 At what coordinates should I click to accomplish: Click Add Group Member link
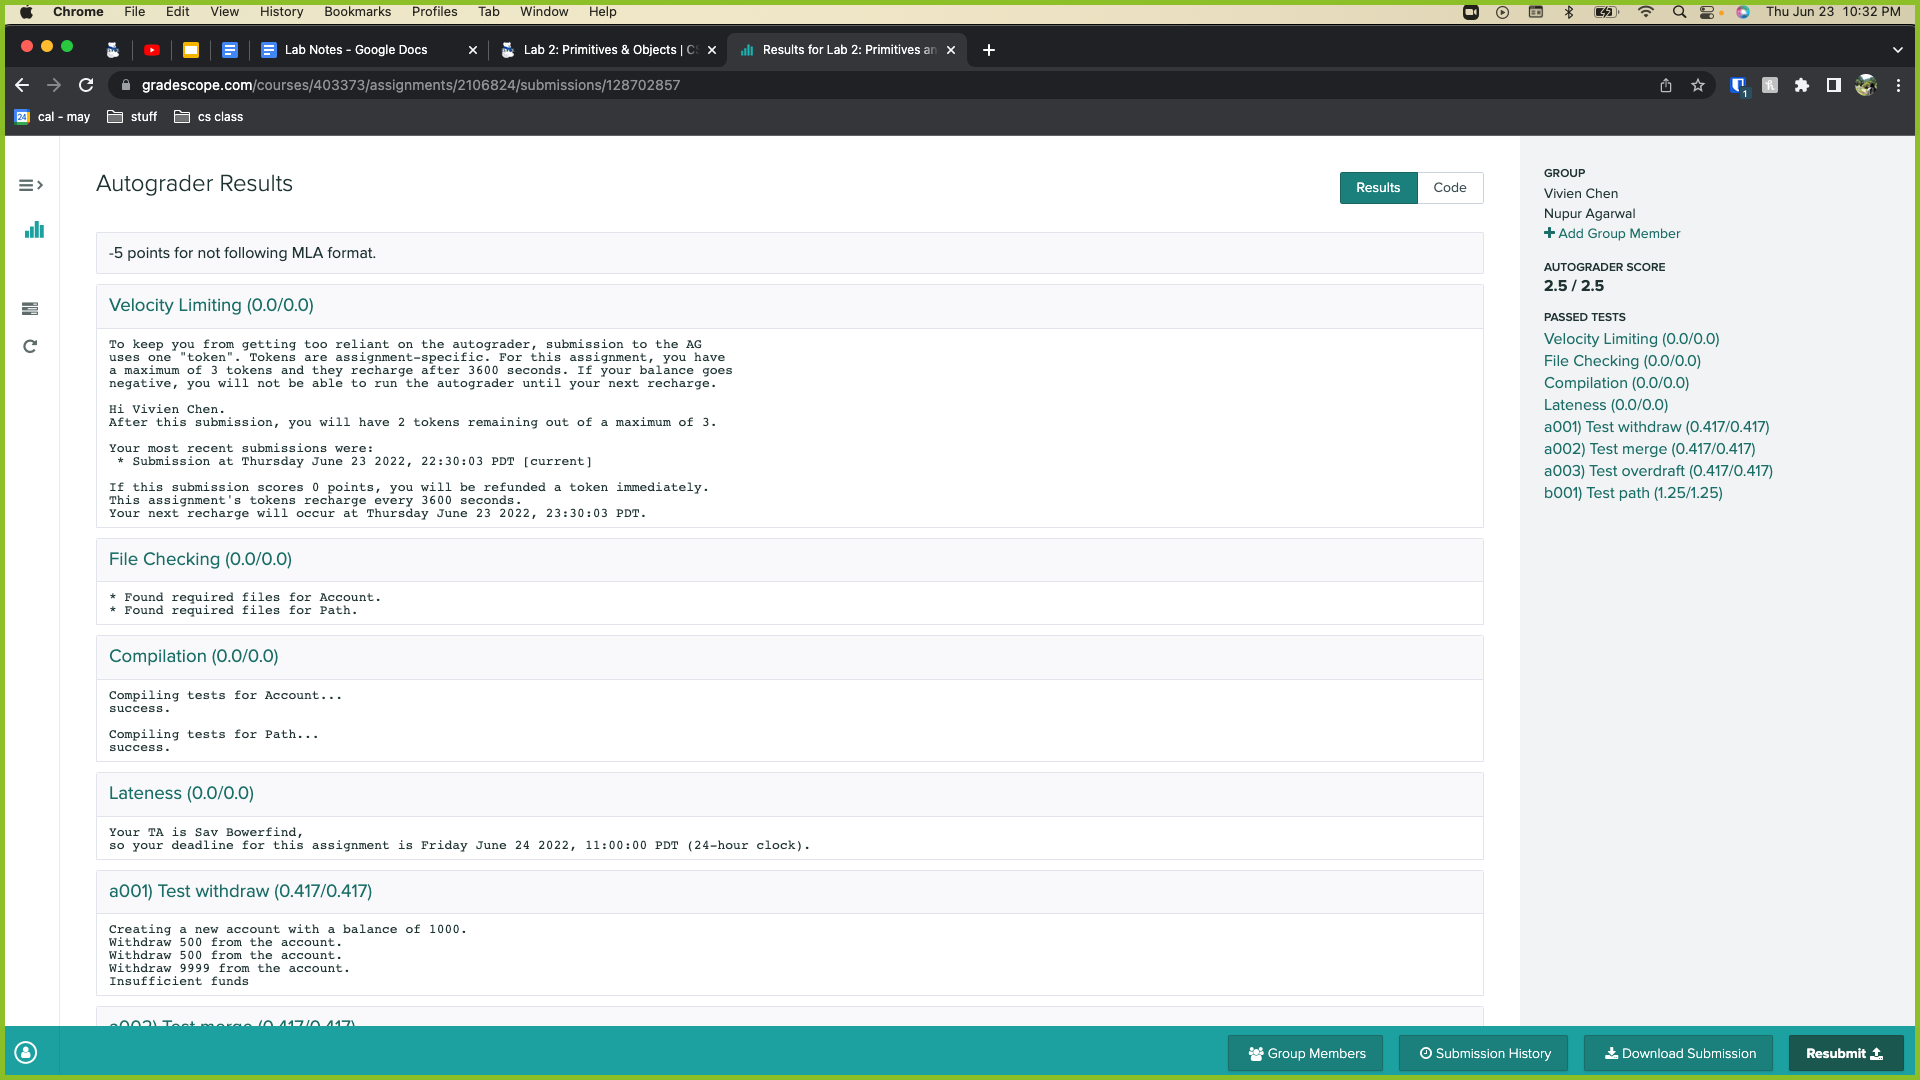(x=1612, y=234)
